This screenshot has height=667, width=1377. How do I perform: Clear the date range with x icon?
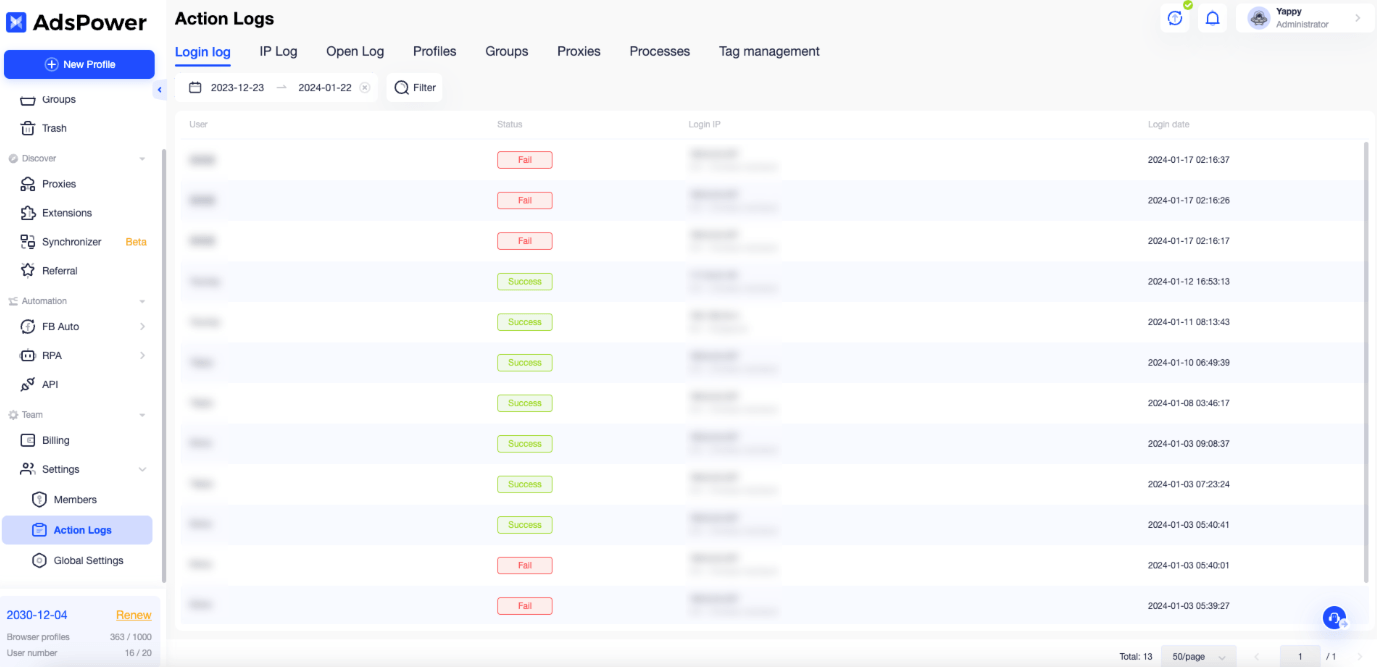[x=365, y=87]
